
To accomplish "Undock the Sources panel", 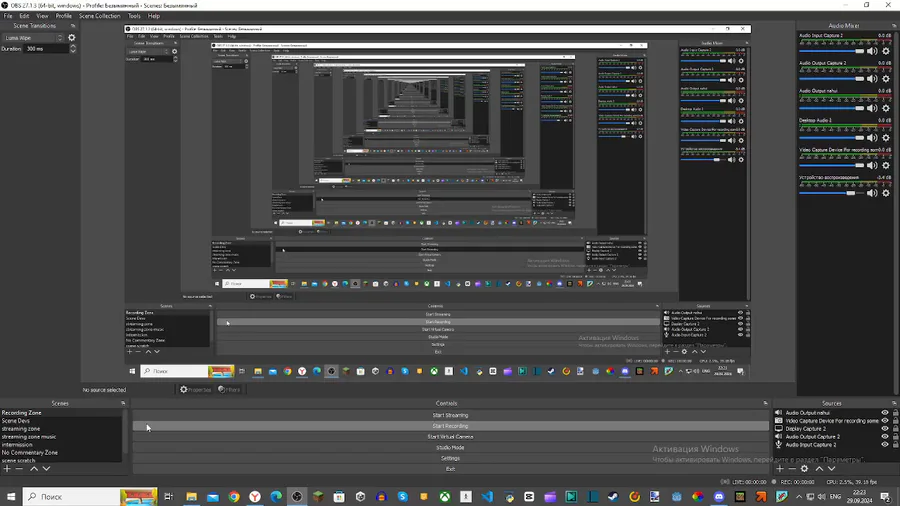I will [894, 403].
